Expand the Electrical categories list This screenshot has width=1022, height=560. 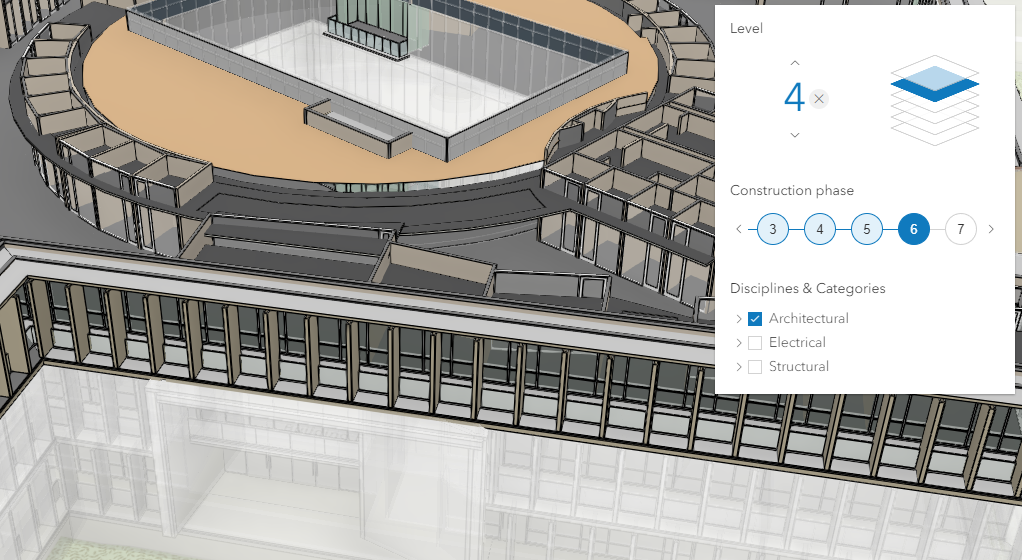point(739,343)
